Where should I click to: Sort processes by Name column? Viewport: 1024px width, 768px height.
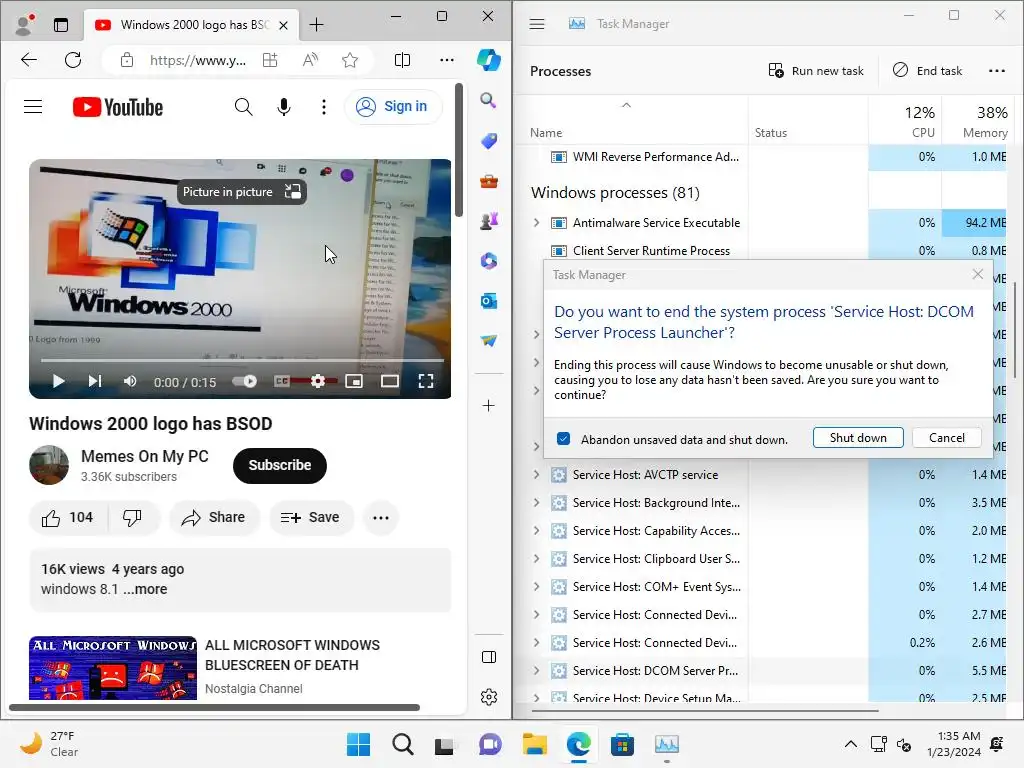click(631, 121)
